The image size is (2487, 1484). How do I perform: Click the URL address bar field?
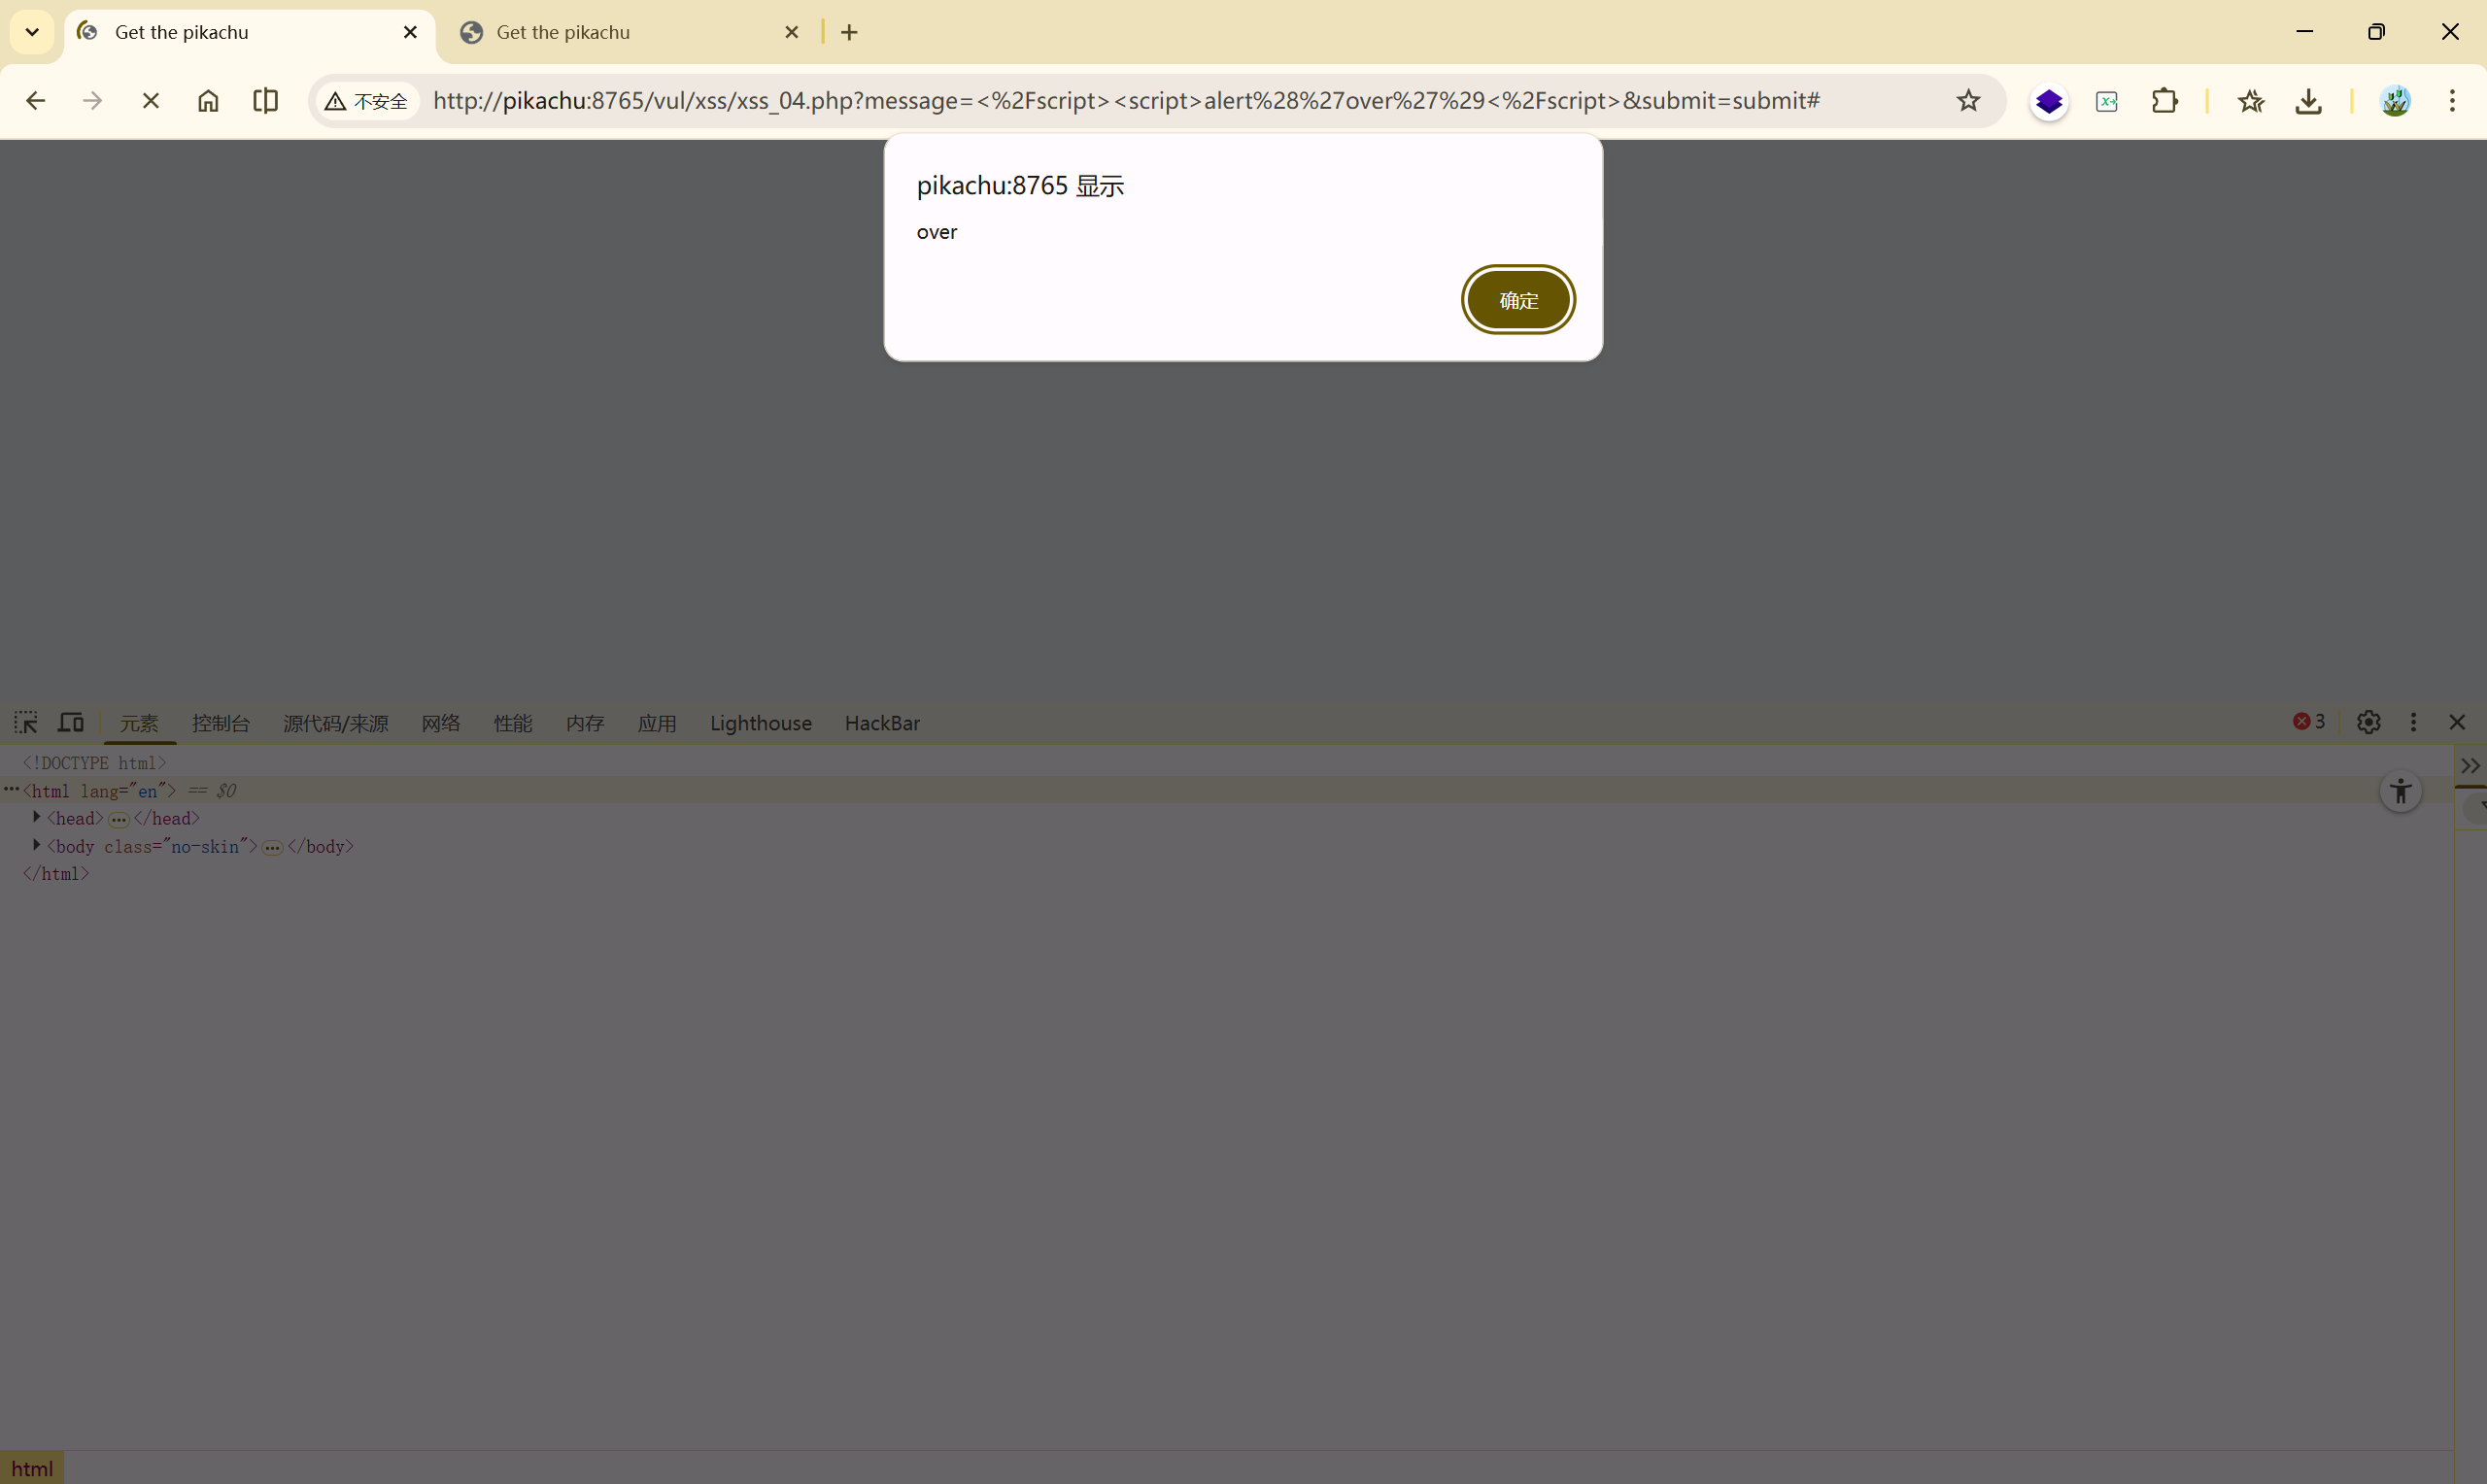point(1125,101)
